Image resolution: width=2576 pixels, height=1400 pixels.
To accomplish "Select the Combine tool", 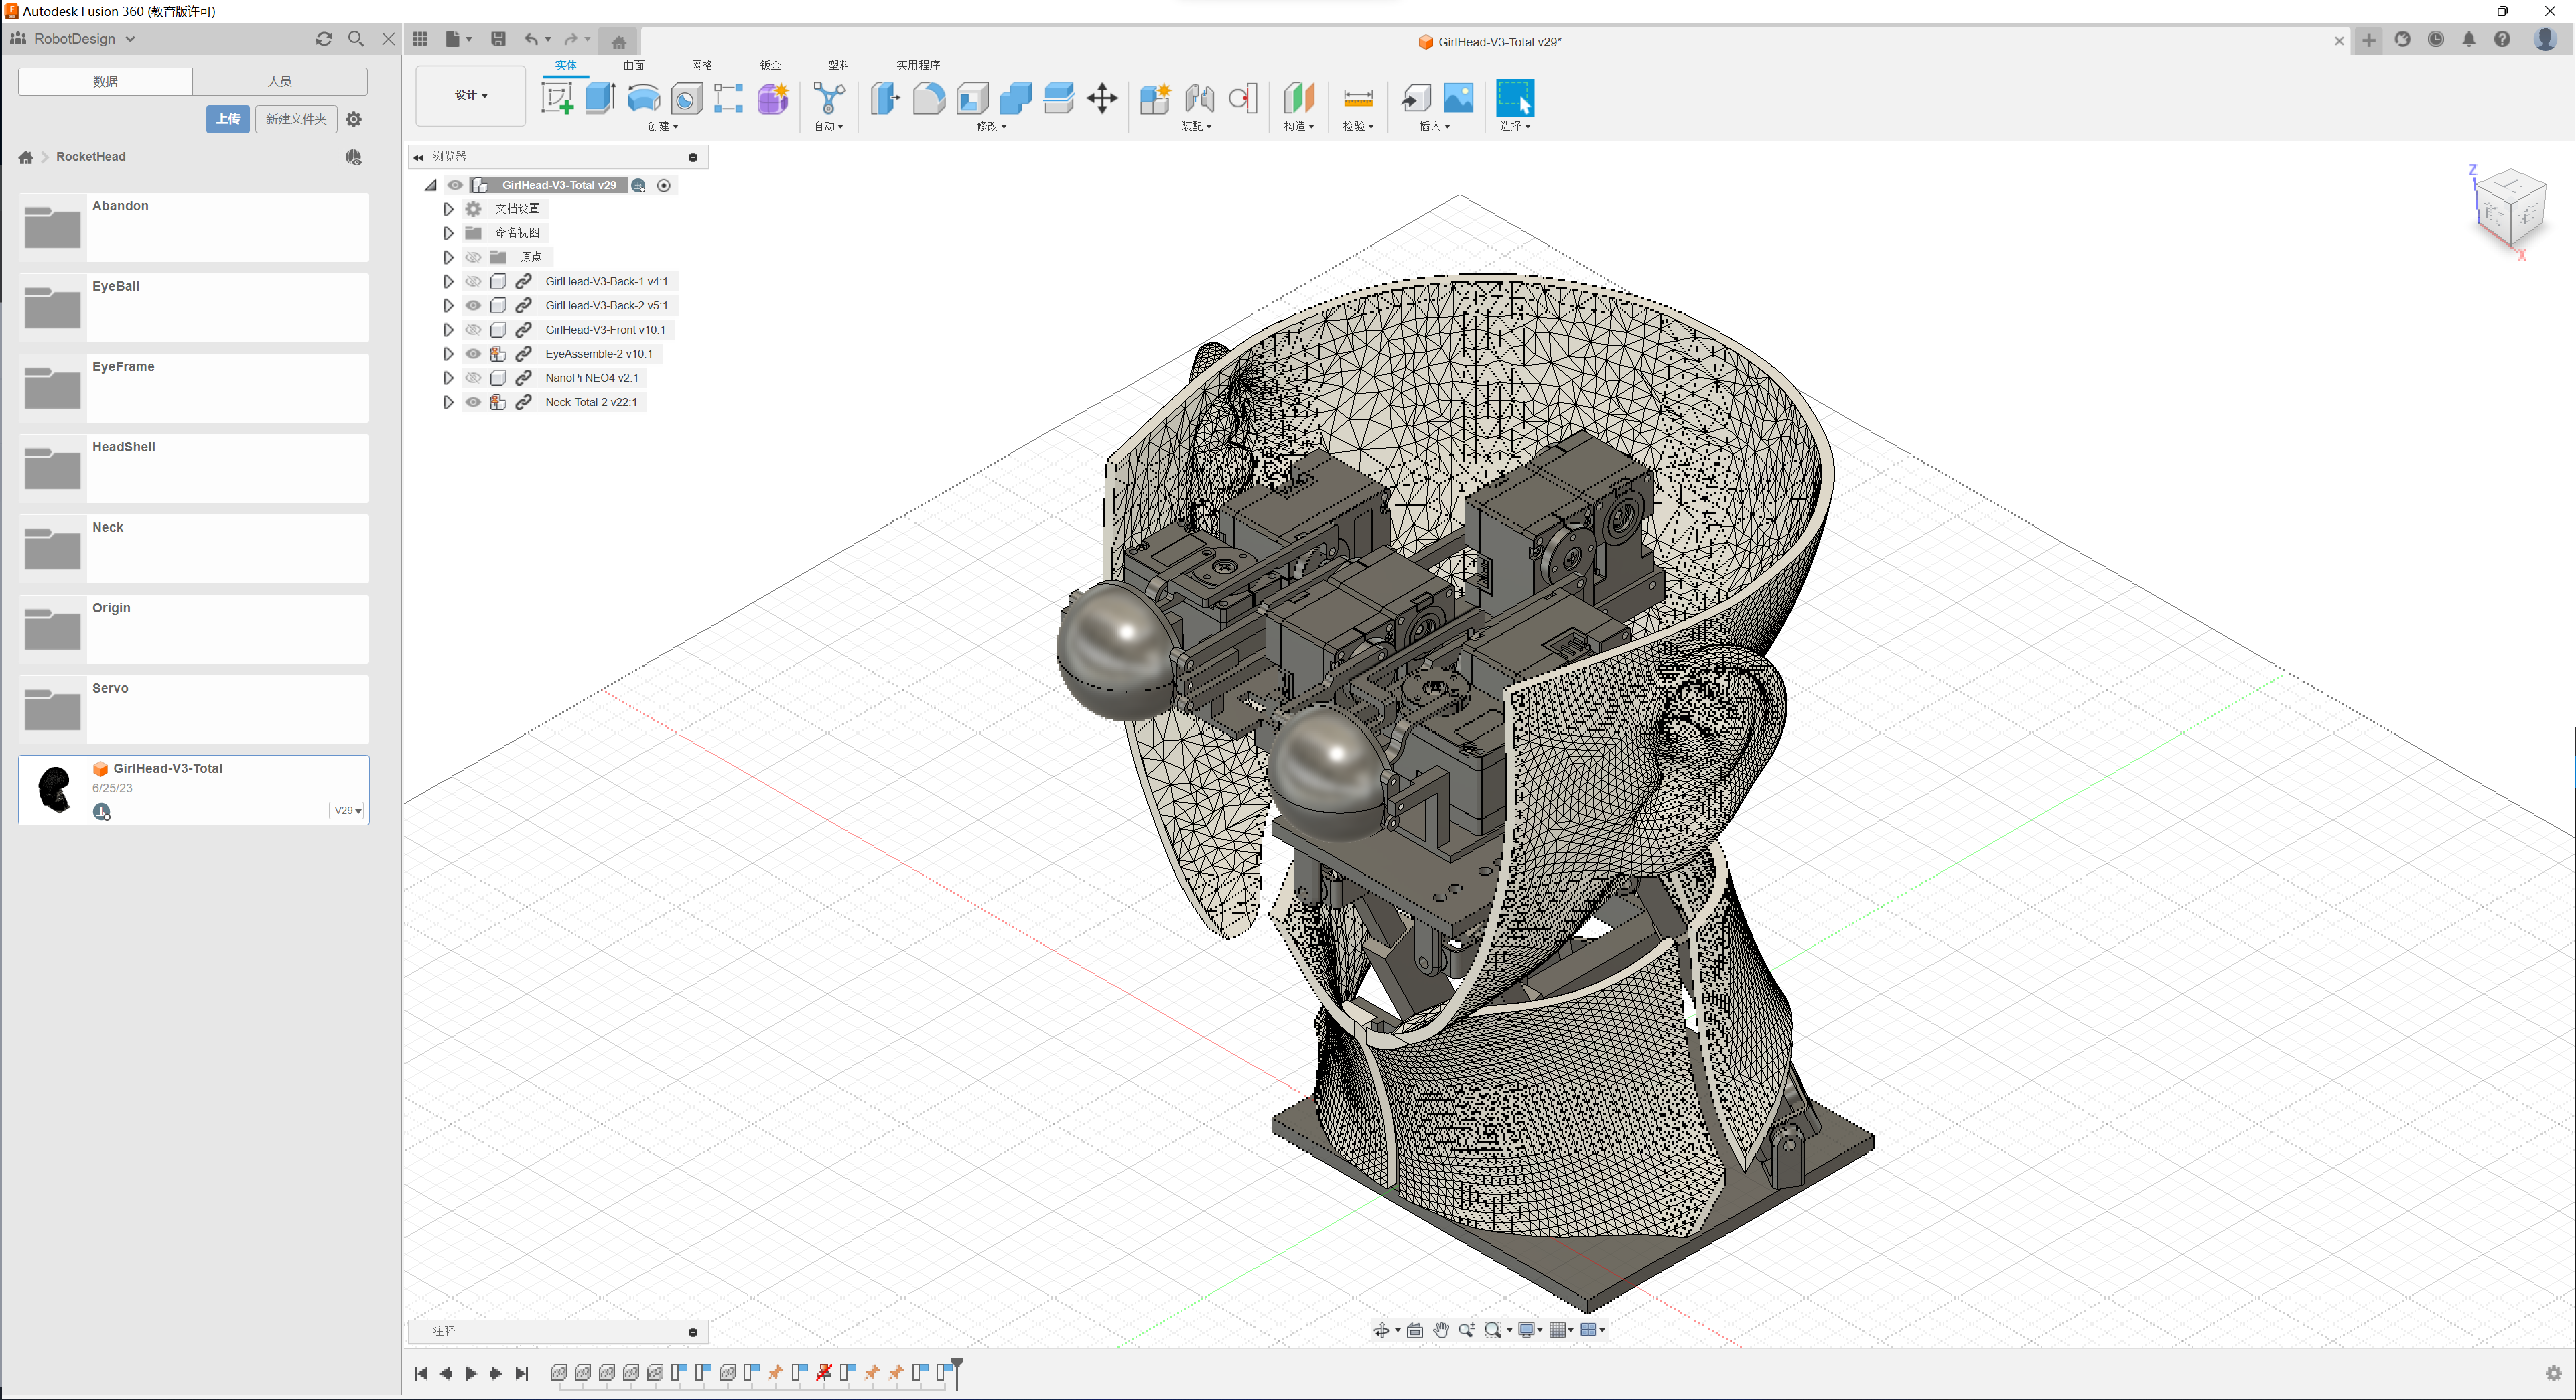I will pyautogui.click(x=1015, y=98).
